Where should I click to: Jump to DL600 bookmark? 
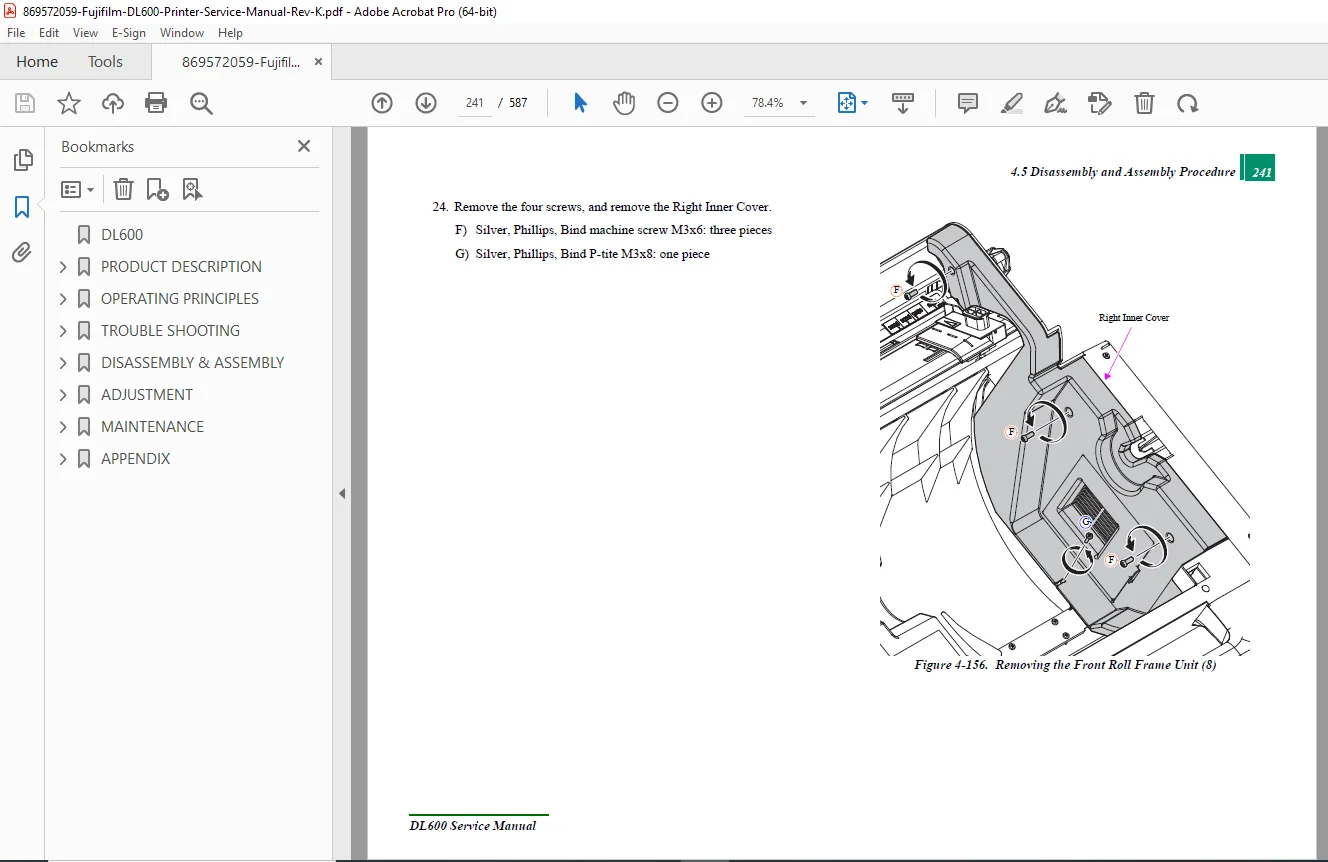122,235
